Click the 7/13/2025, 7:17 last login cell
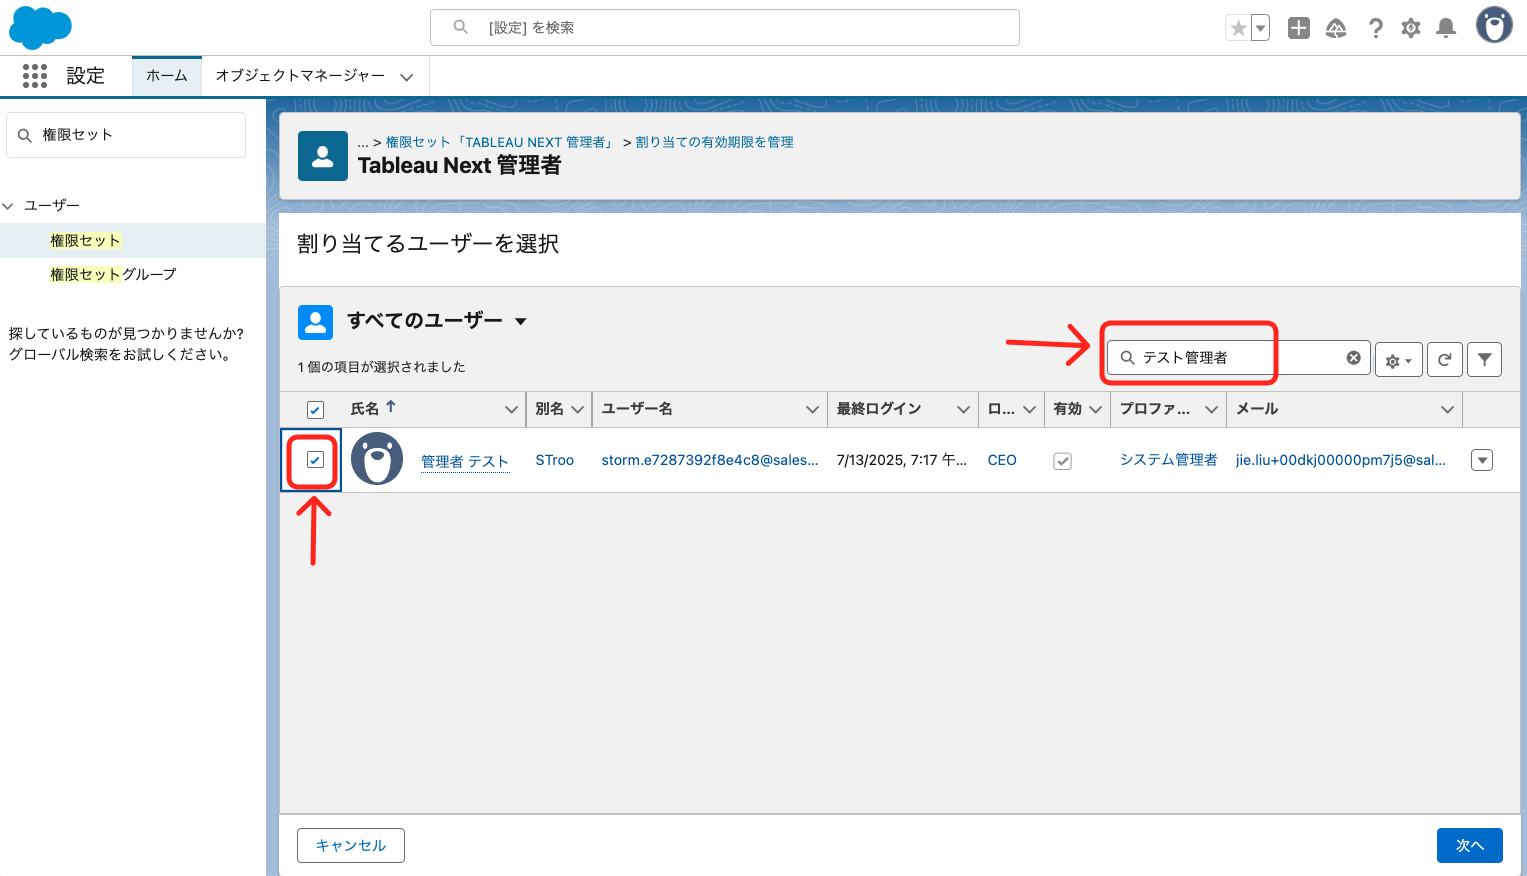Image resolution: width=1527 pixels, height=876 pixels. coord(901,460)
